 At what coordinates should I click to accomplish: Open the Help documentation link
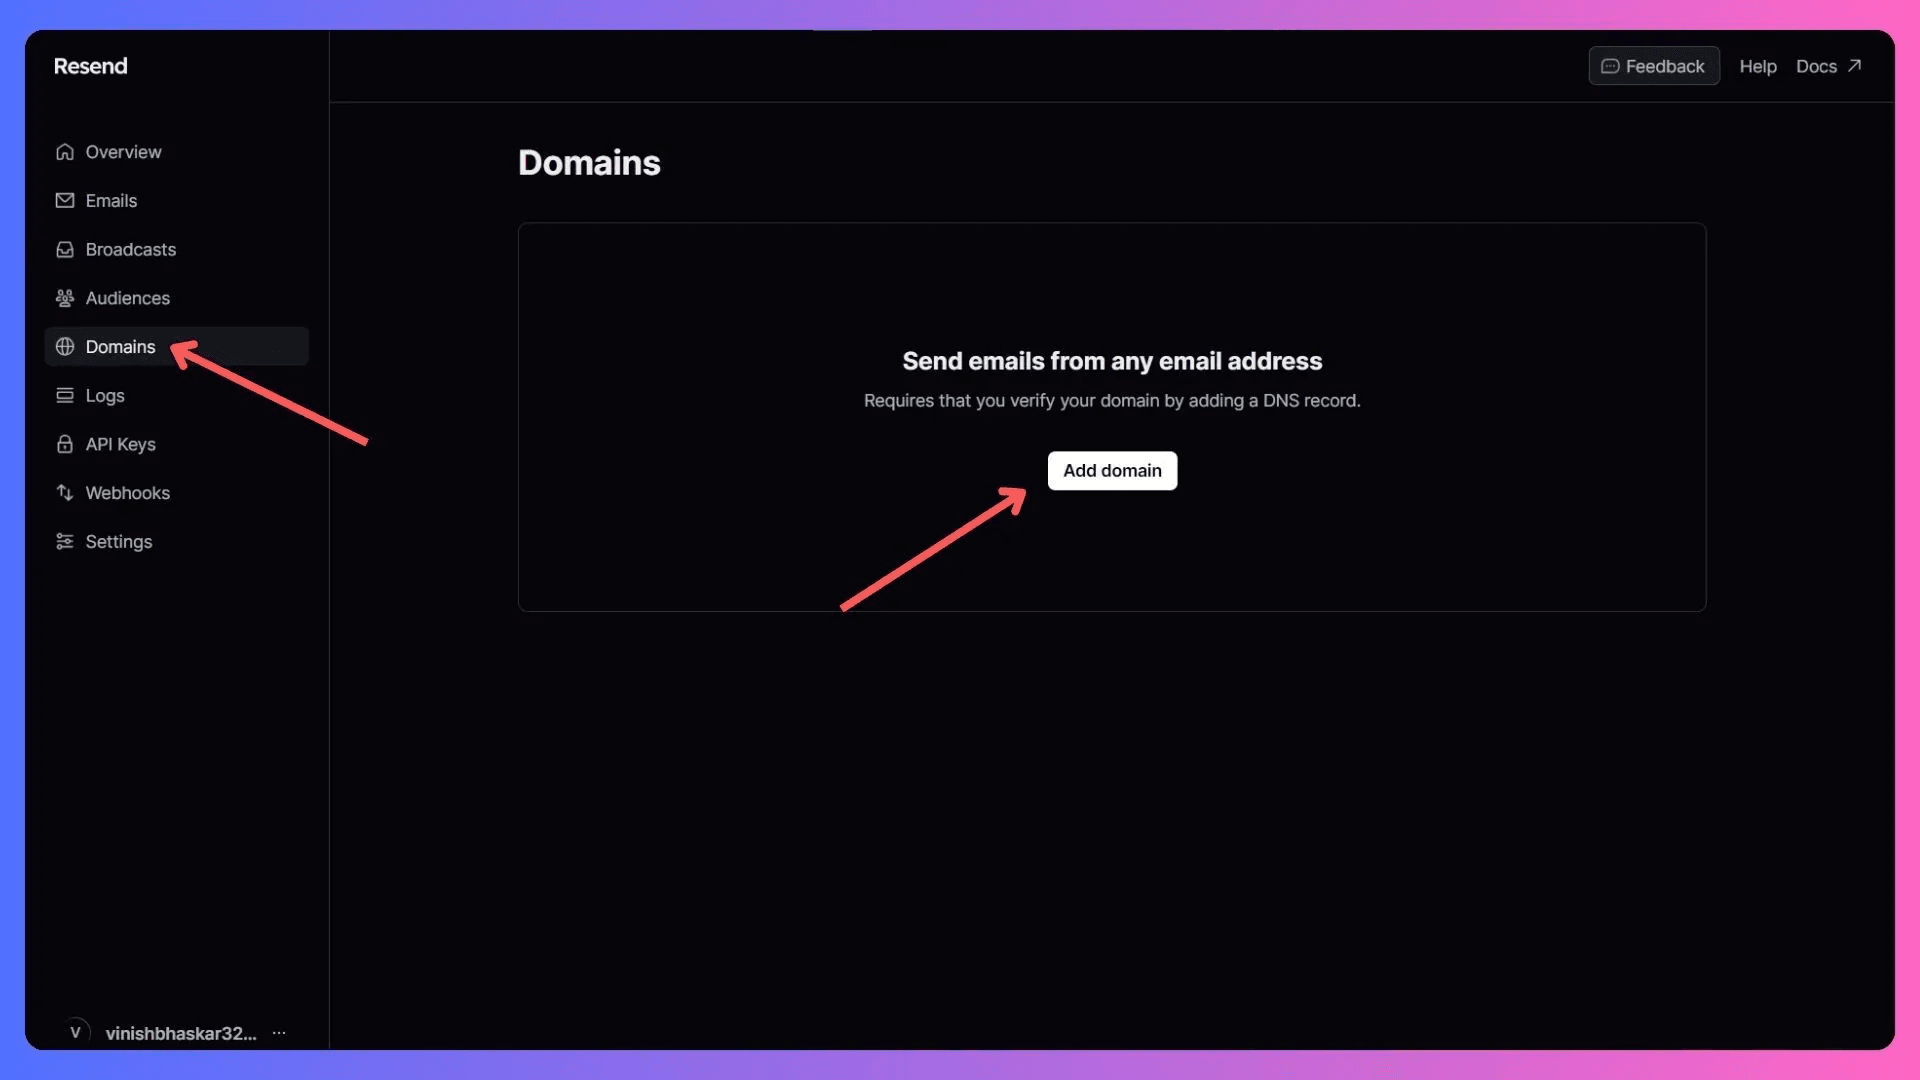(1758, 65)
